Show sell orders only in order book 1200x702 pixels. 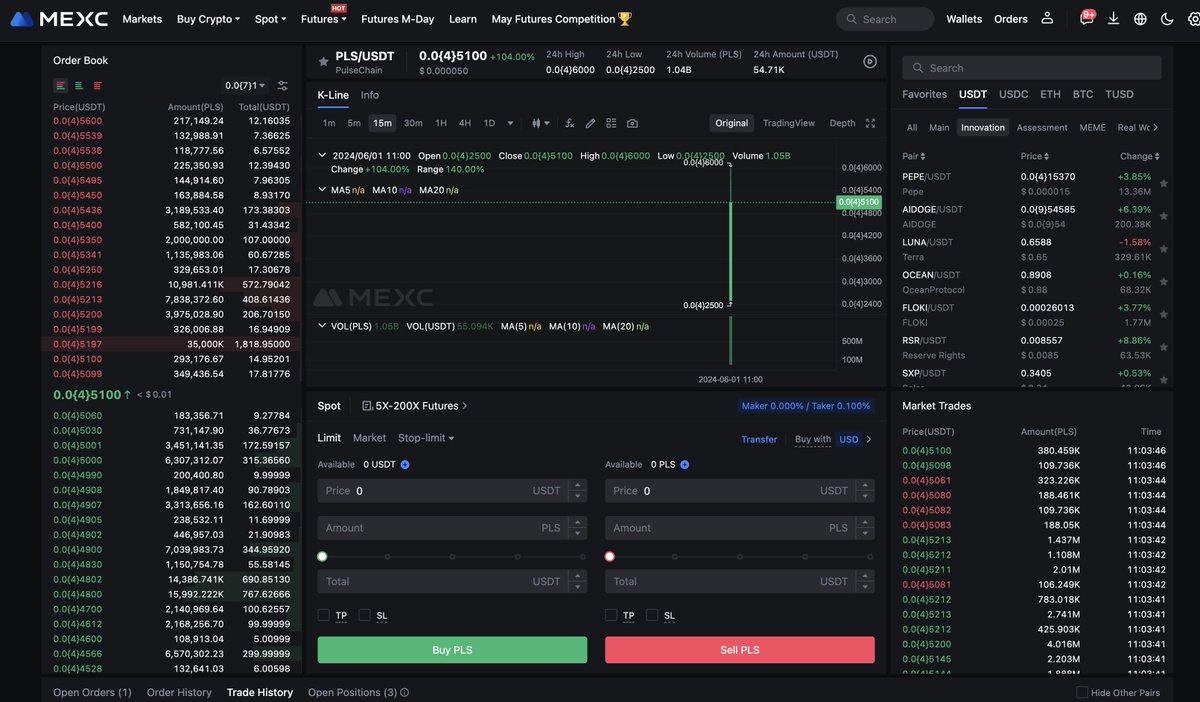pos(97,86)
